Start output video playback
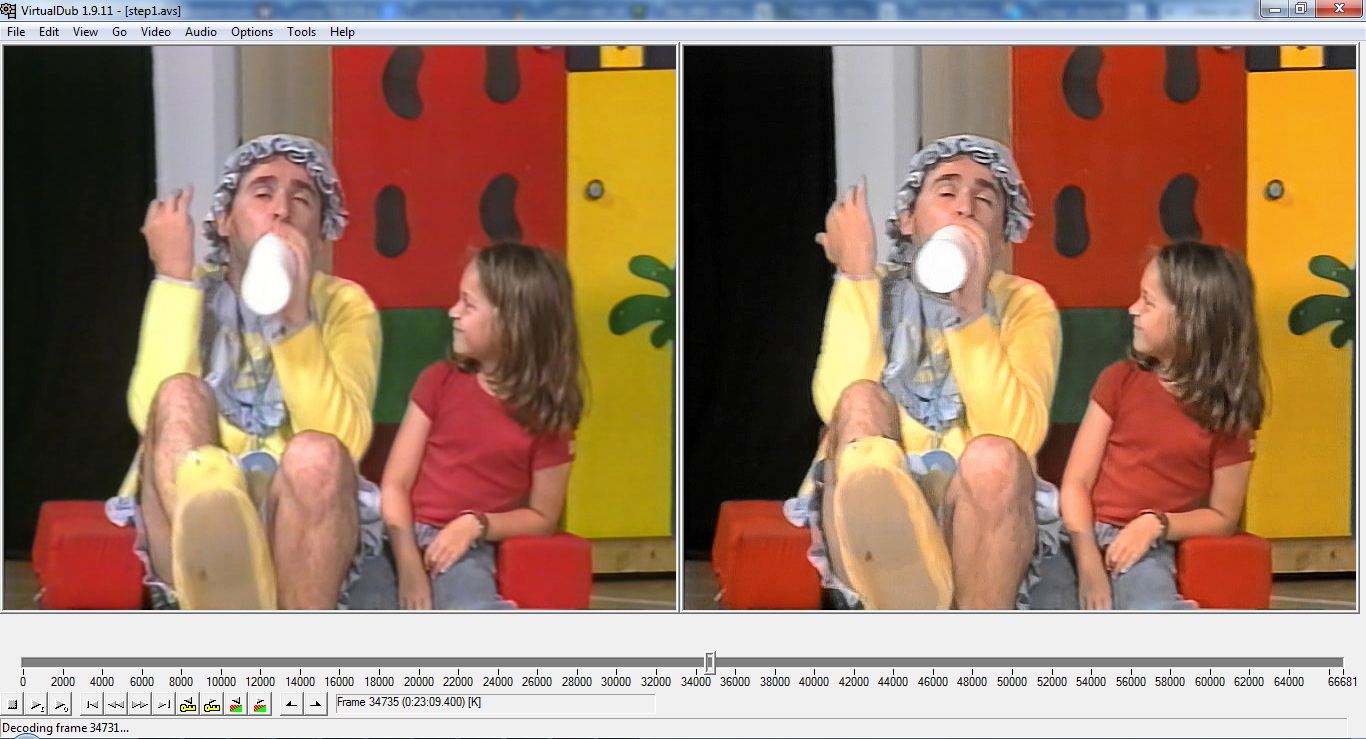This screenshot has width=1366, height=739. click(x=61, y=704)
